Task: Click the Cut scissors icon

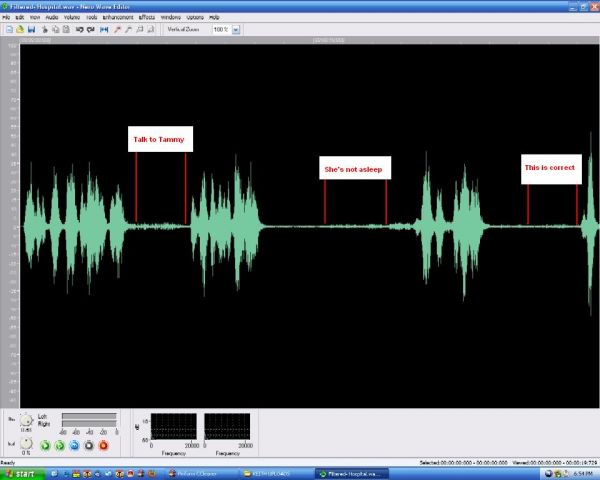Action: [45, 29]
